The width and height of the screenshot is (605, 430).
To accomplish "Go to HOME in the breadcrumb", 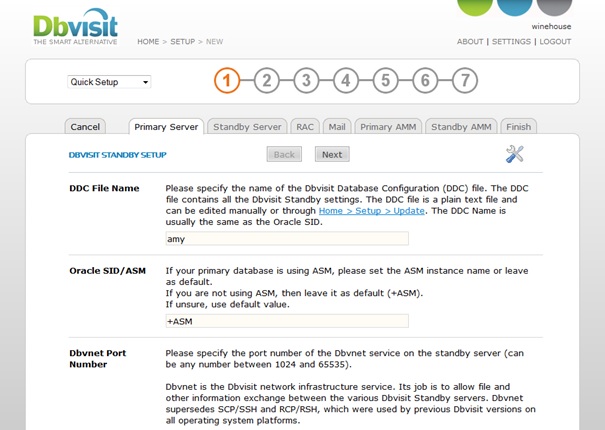I will coord(148,41).
